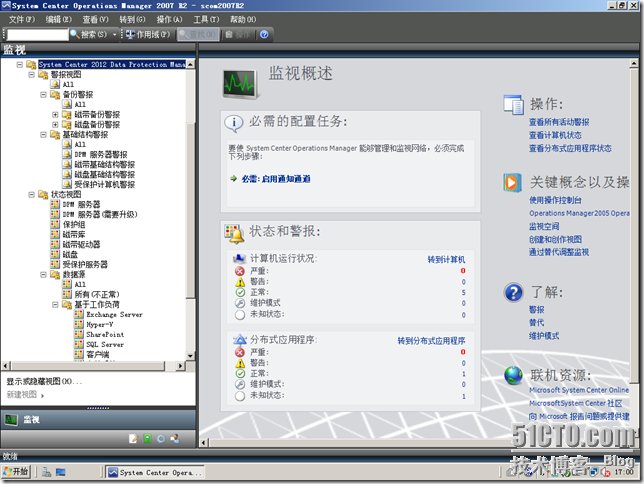Click 使用操作控制台 link
Screen dimensions: 644x484
pos(555,200)
